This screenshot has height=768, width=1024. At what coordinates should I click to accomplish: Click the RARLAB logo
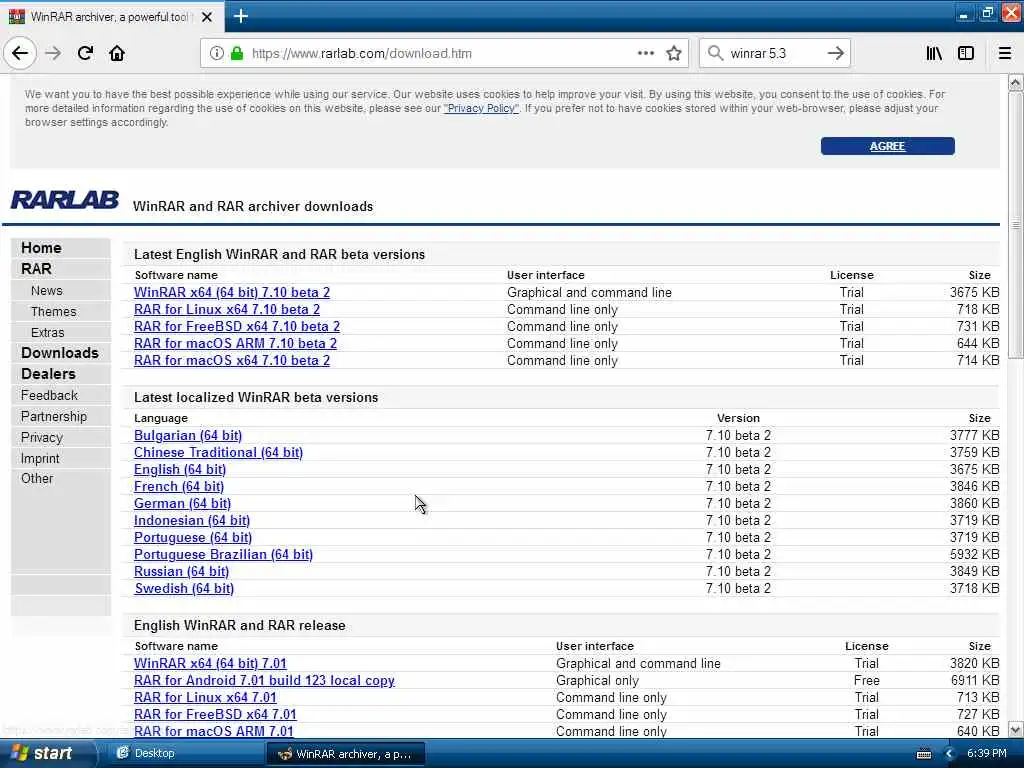click(x=65, y=200)
